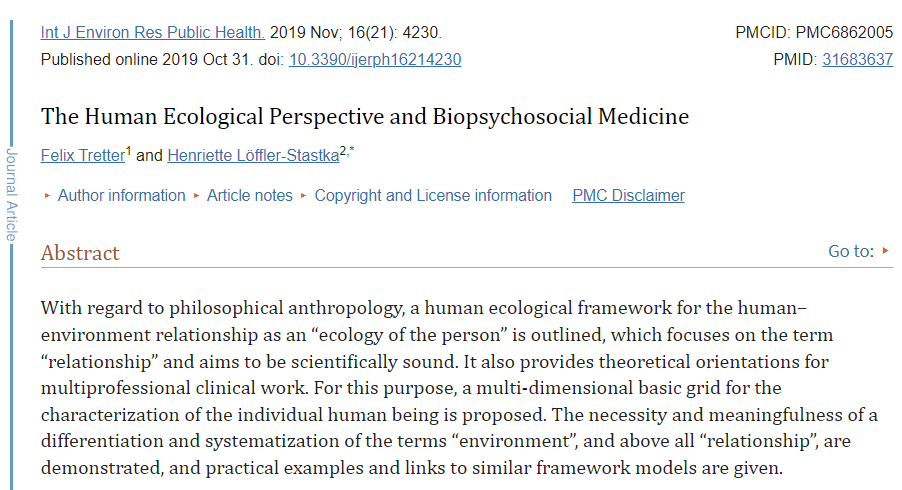The width and height of the screenshot is (902, 490).
Task: Click the article title text
Action: [365, 116]
